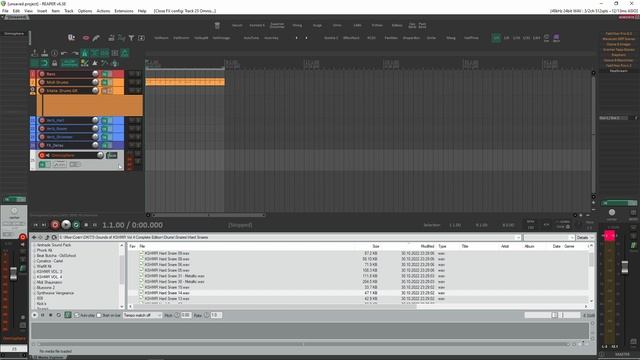Image resolution: width=640 pixels, height=360 pixels.
Task: Click the transport Stop button
Action: point(86,225)
